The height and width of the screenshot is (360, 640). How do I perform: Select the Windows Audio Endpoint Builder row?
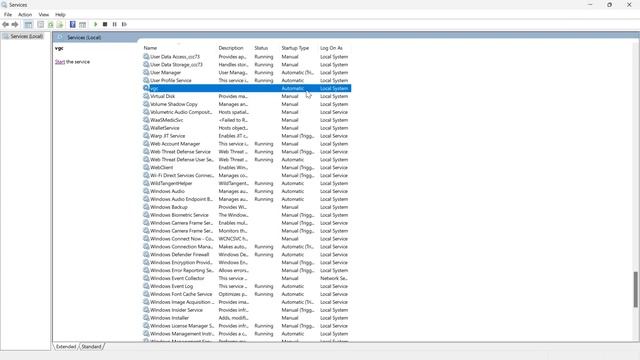pyautogui.click(x=247, y=199)
